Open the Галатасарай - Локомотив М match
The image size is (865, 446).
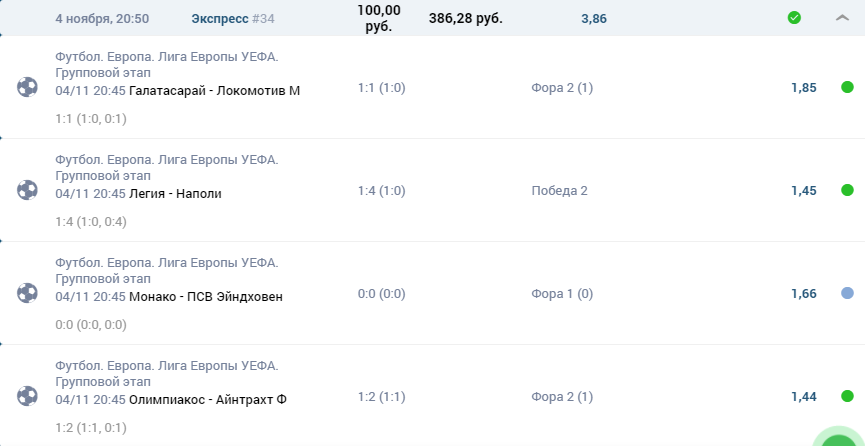pos(215,91)
